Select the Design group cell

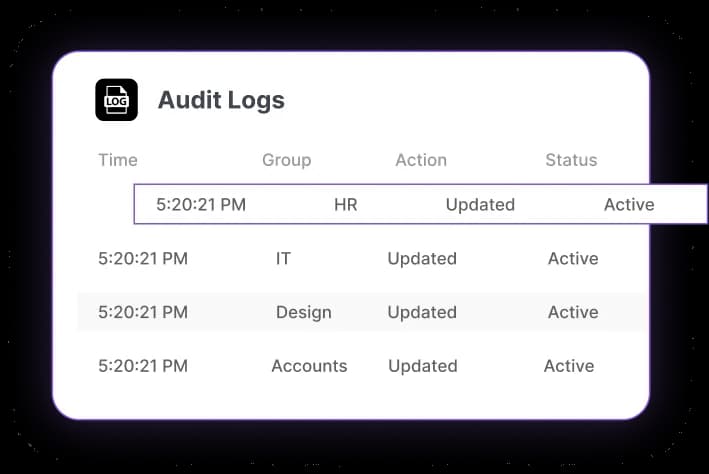pyautogui.click(x=303, y=313)
